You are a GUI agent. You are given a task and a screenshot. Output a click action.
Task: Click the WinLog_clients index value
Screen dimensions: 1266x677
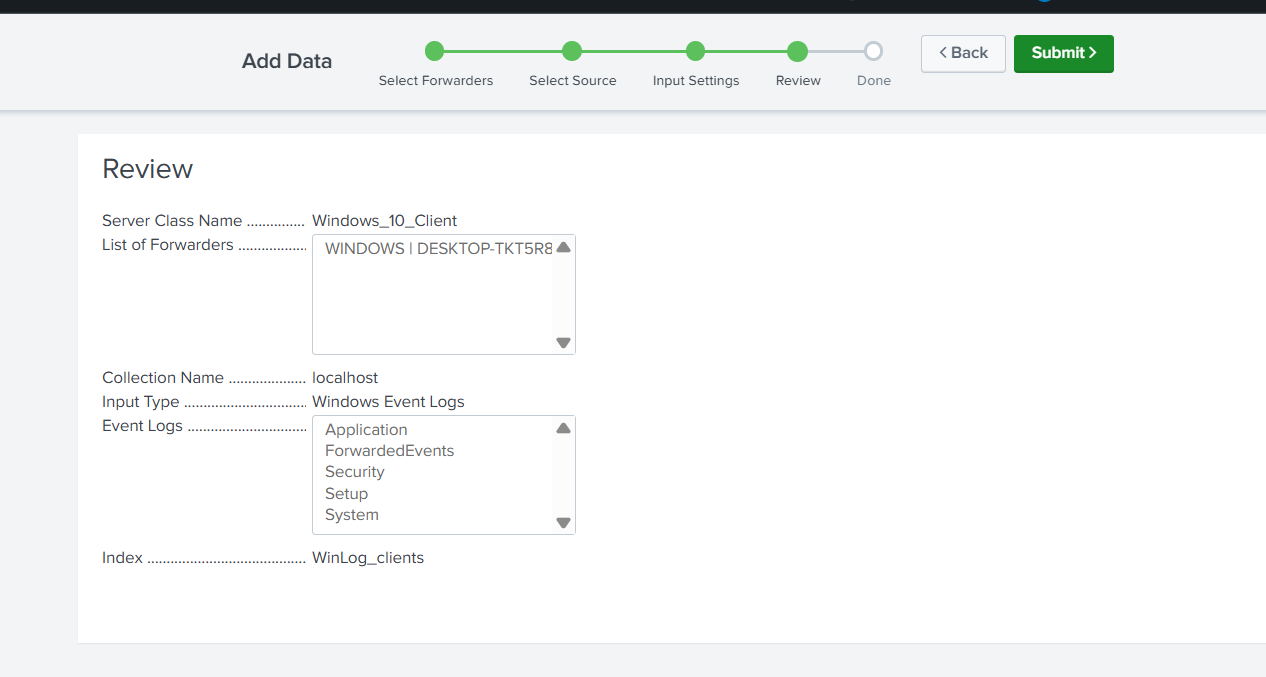(x=368, y=558)
